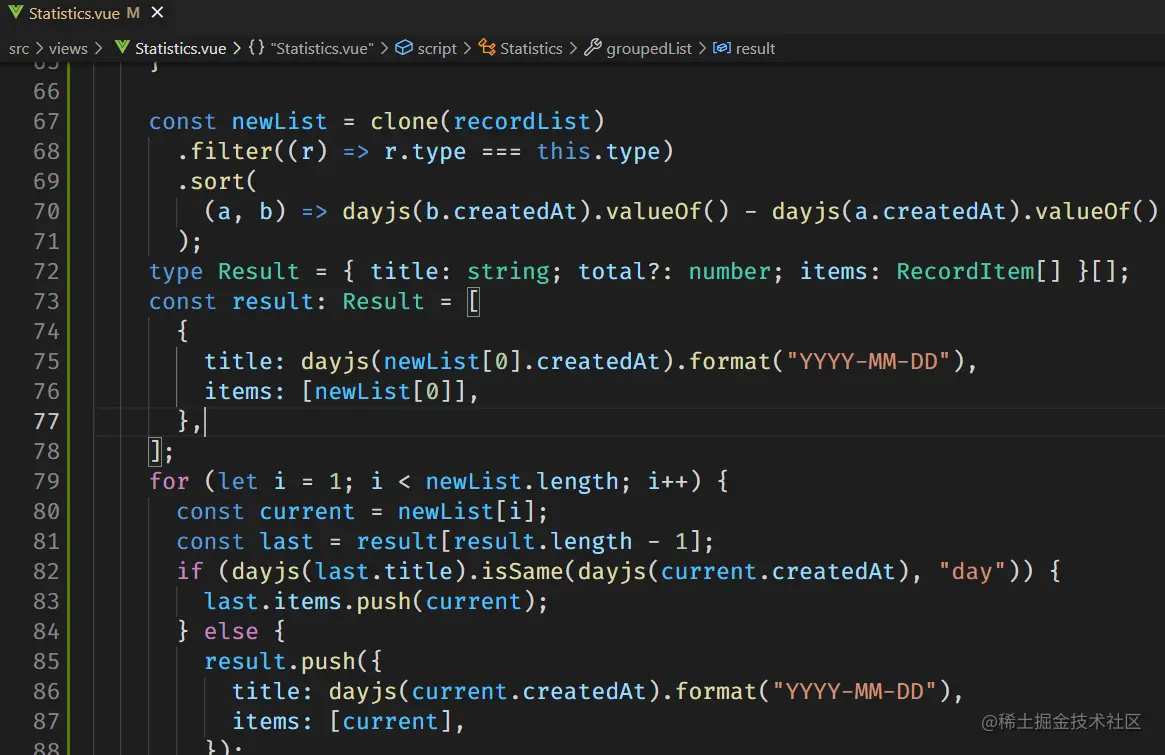1165x755 pixels.
Task: Open the script breadcrumb segment
Action: 437,48
